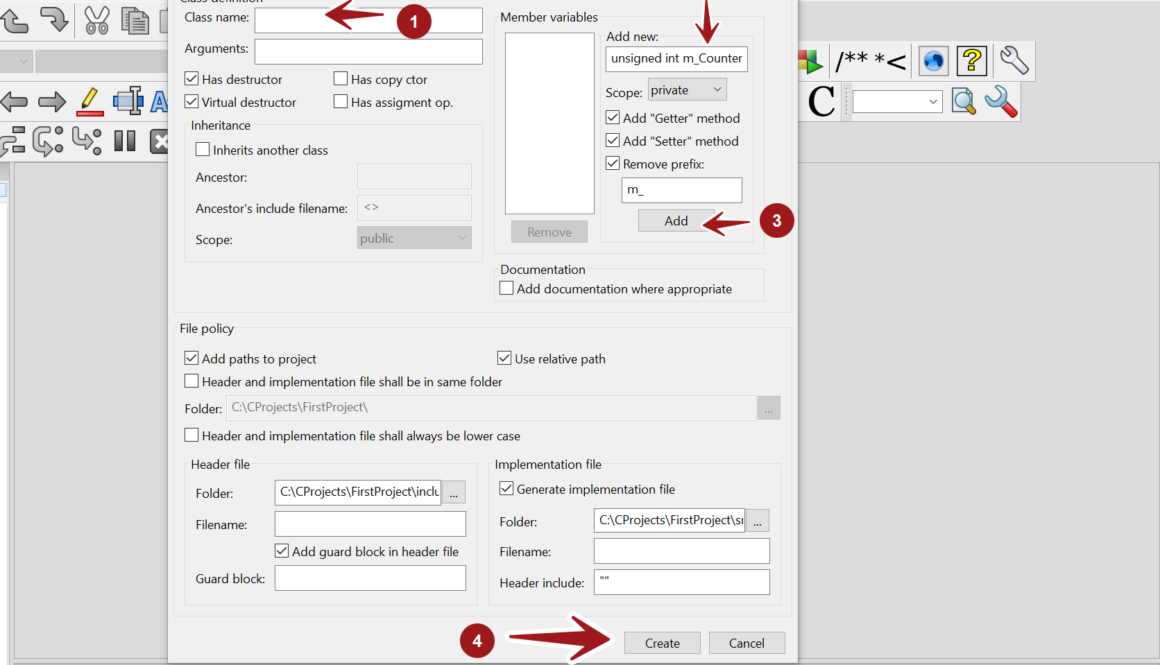Expand the inheritance Scope public dropdown
This screenshot has width=1160, height=665.
(x=414, y=238)
